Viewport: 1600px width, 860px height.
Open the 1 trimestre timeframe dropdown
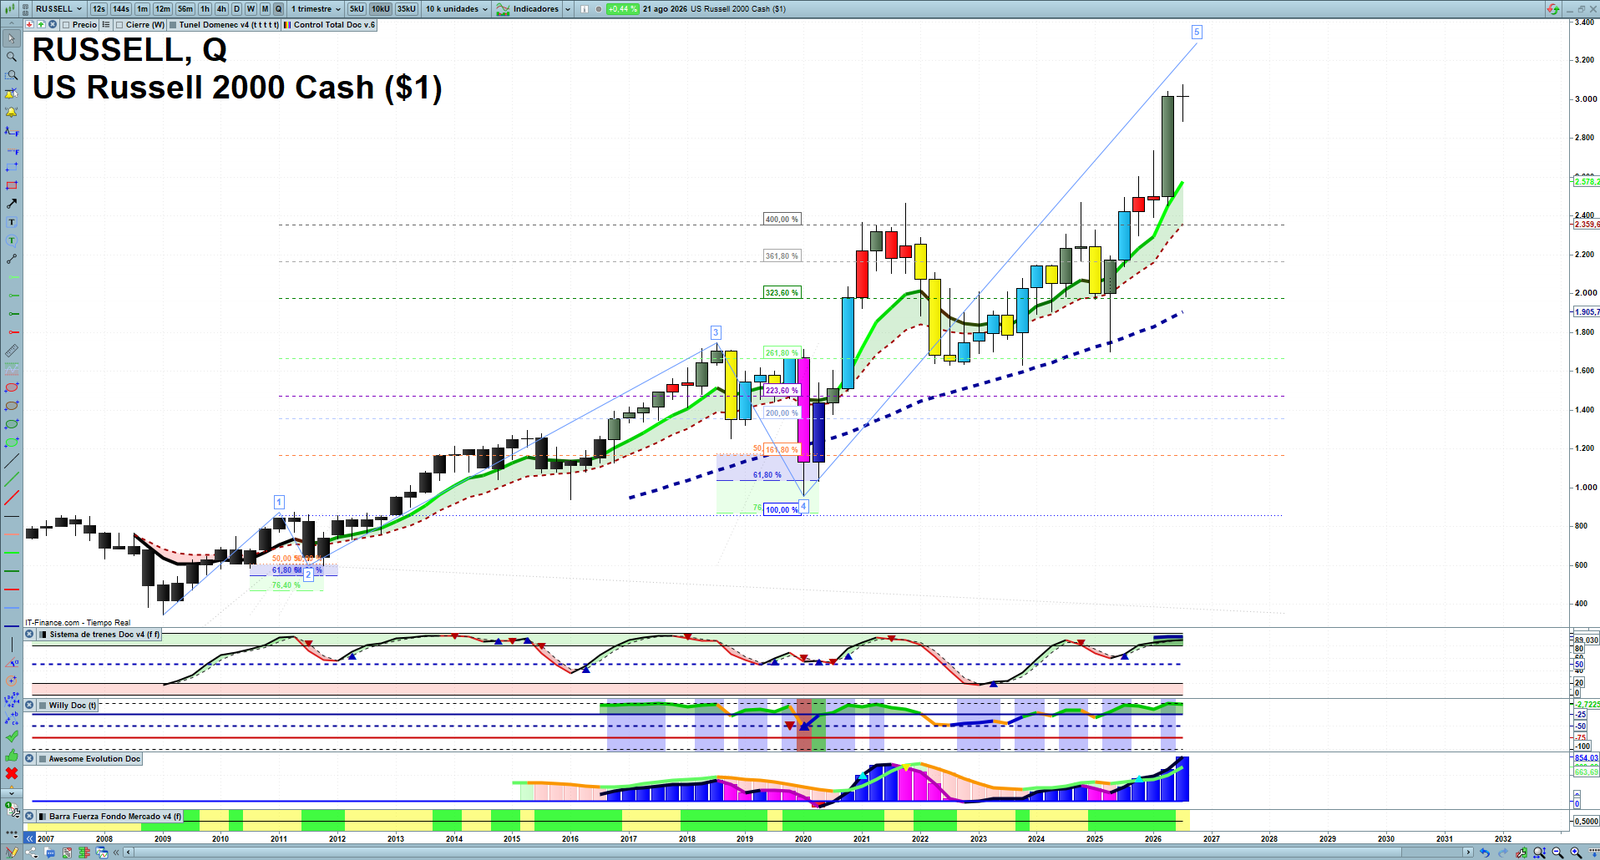point(315,9)
